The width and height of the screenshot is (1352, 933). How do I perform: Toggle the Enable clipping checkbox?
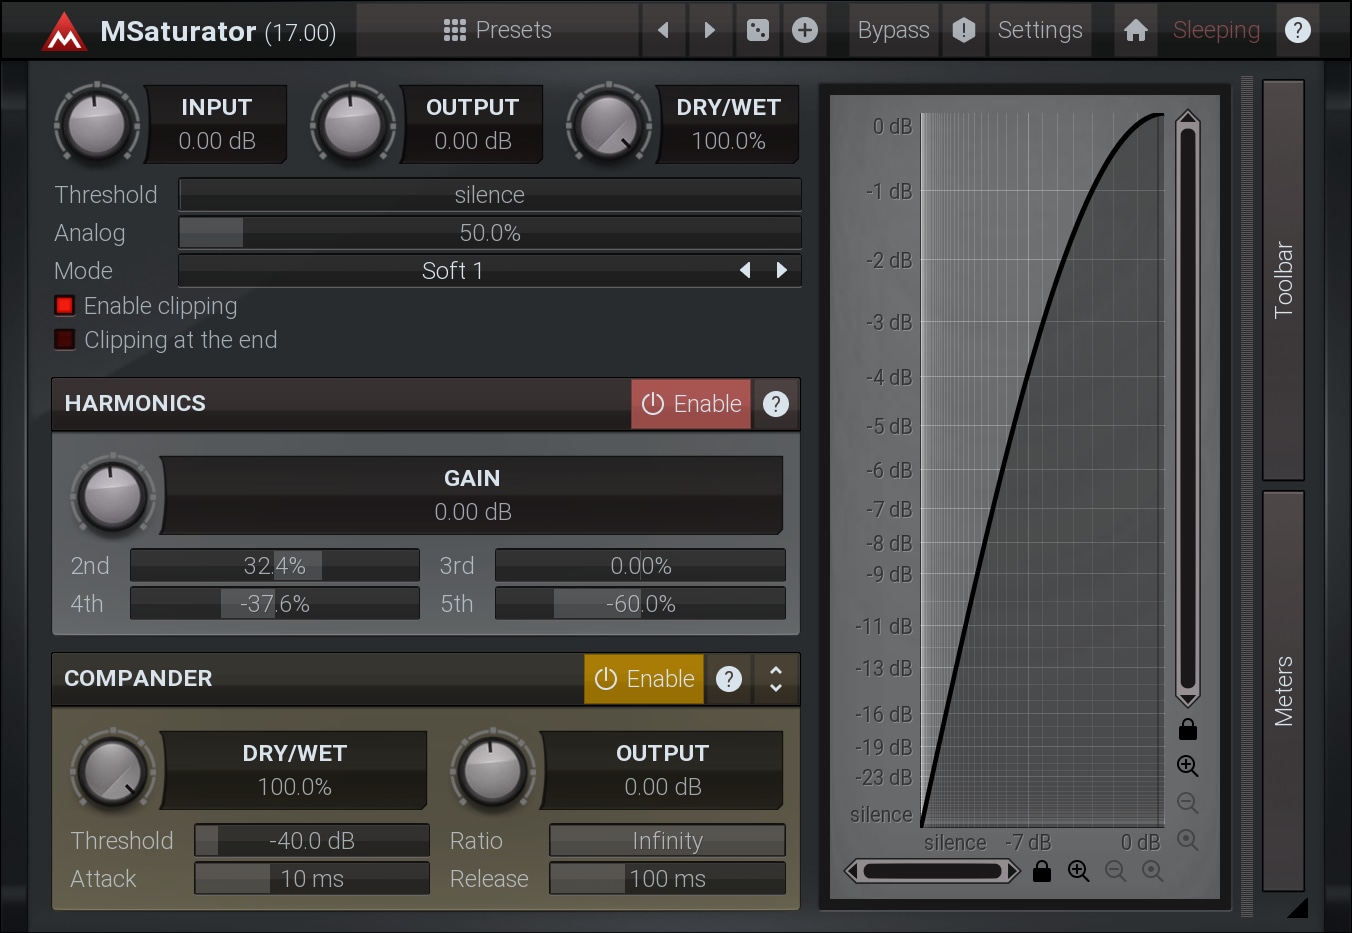tap(65, 306)
